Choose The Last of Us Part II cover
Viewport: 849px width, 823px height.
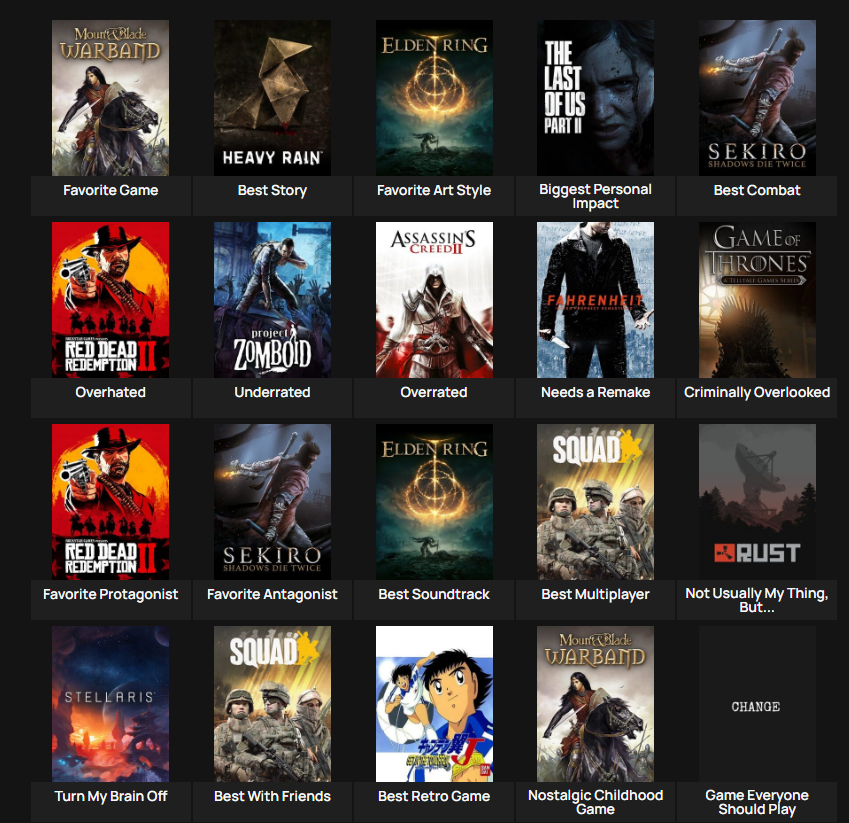click(595, 98)
